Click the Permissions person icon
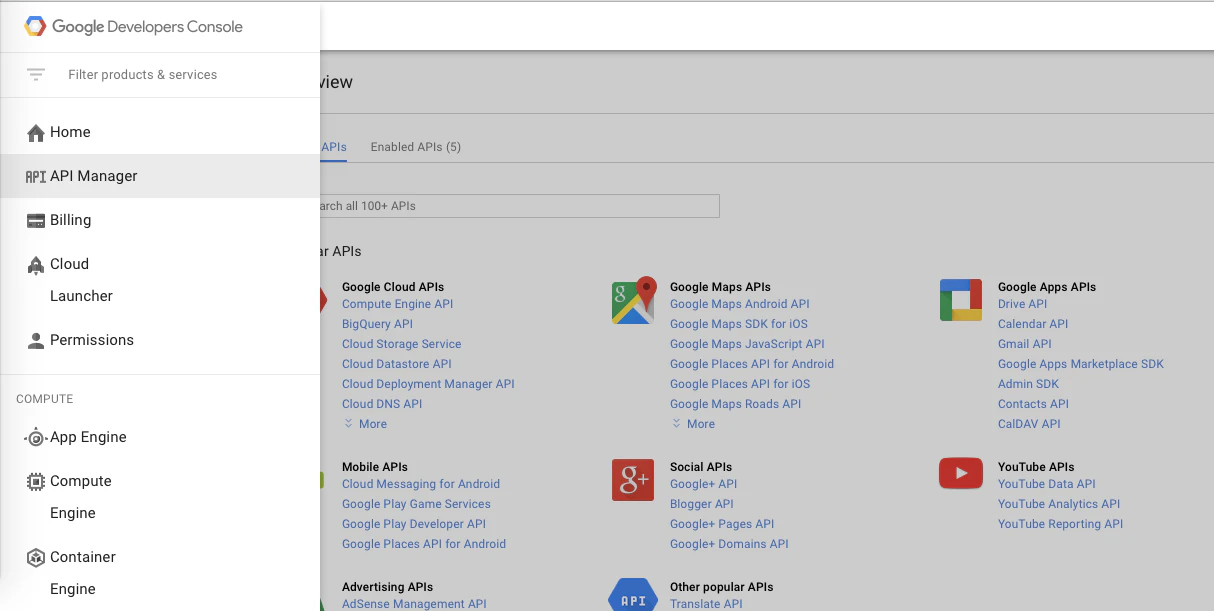The width and height of the screenshot is (1214, 611). click(x=36, y=340)
